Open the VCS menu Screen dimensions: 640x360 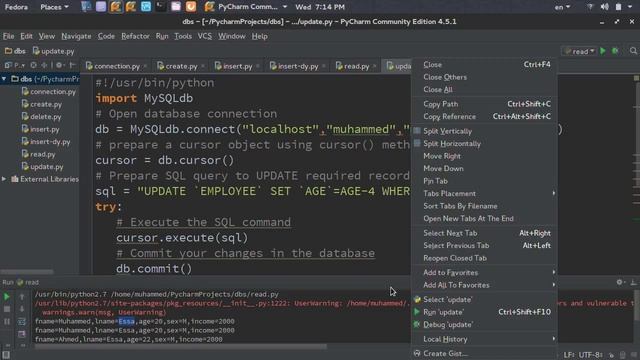(x=204, y=36)
